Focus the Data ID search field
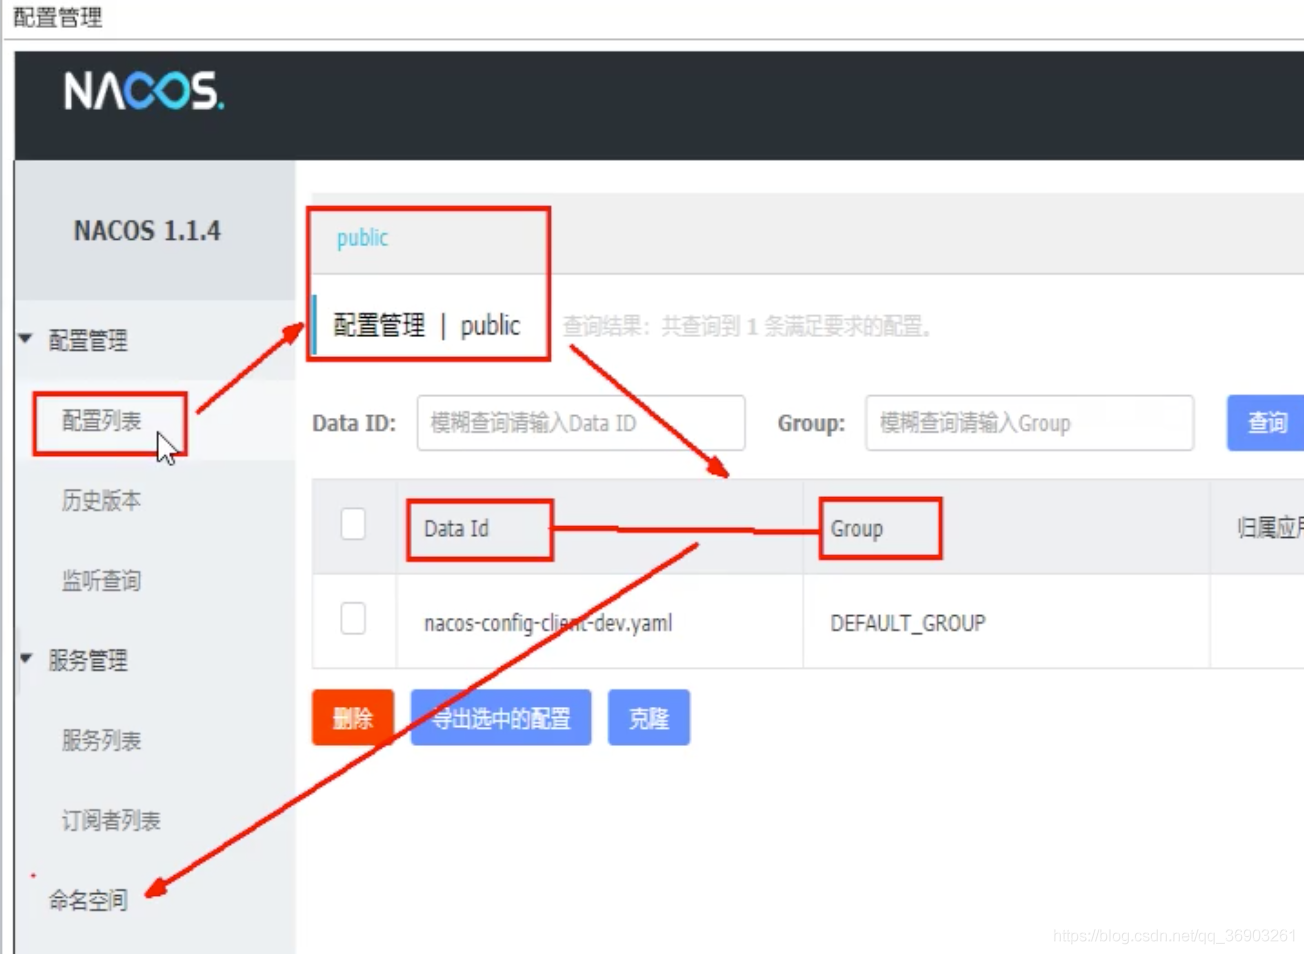This screenshot has height=954, width=1304. tap(581, 423)
